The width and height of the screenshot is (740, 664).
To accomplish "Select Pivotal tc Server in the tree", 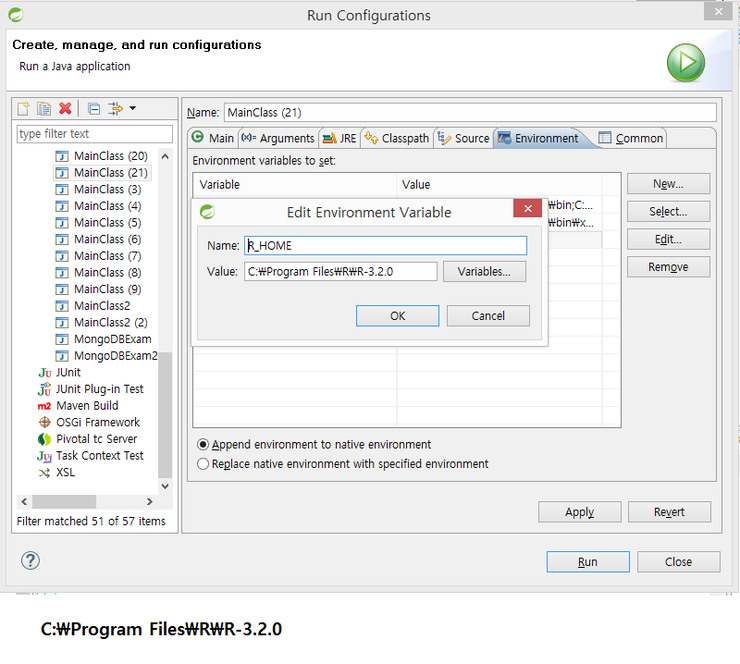I will (96, 439).
